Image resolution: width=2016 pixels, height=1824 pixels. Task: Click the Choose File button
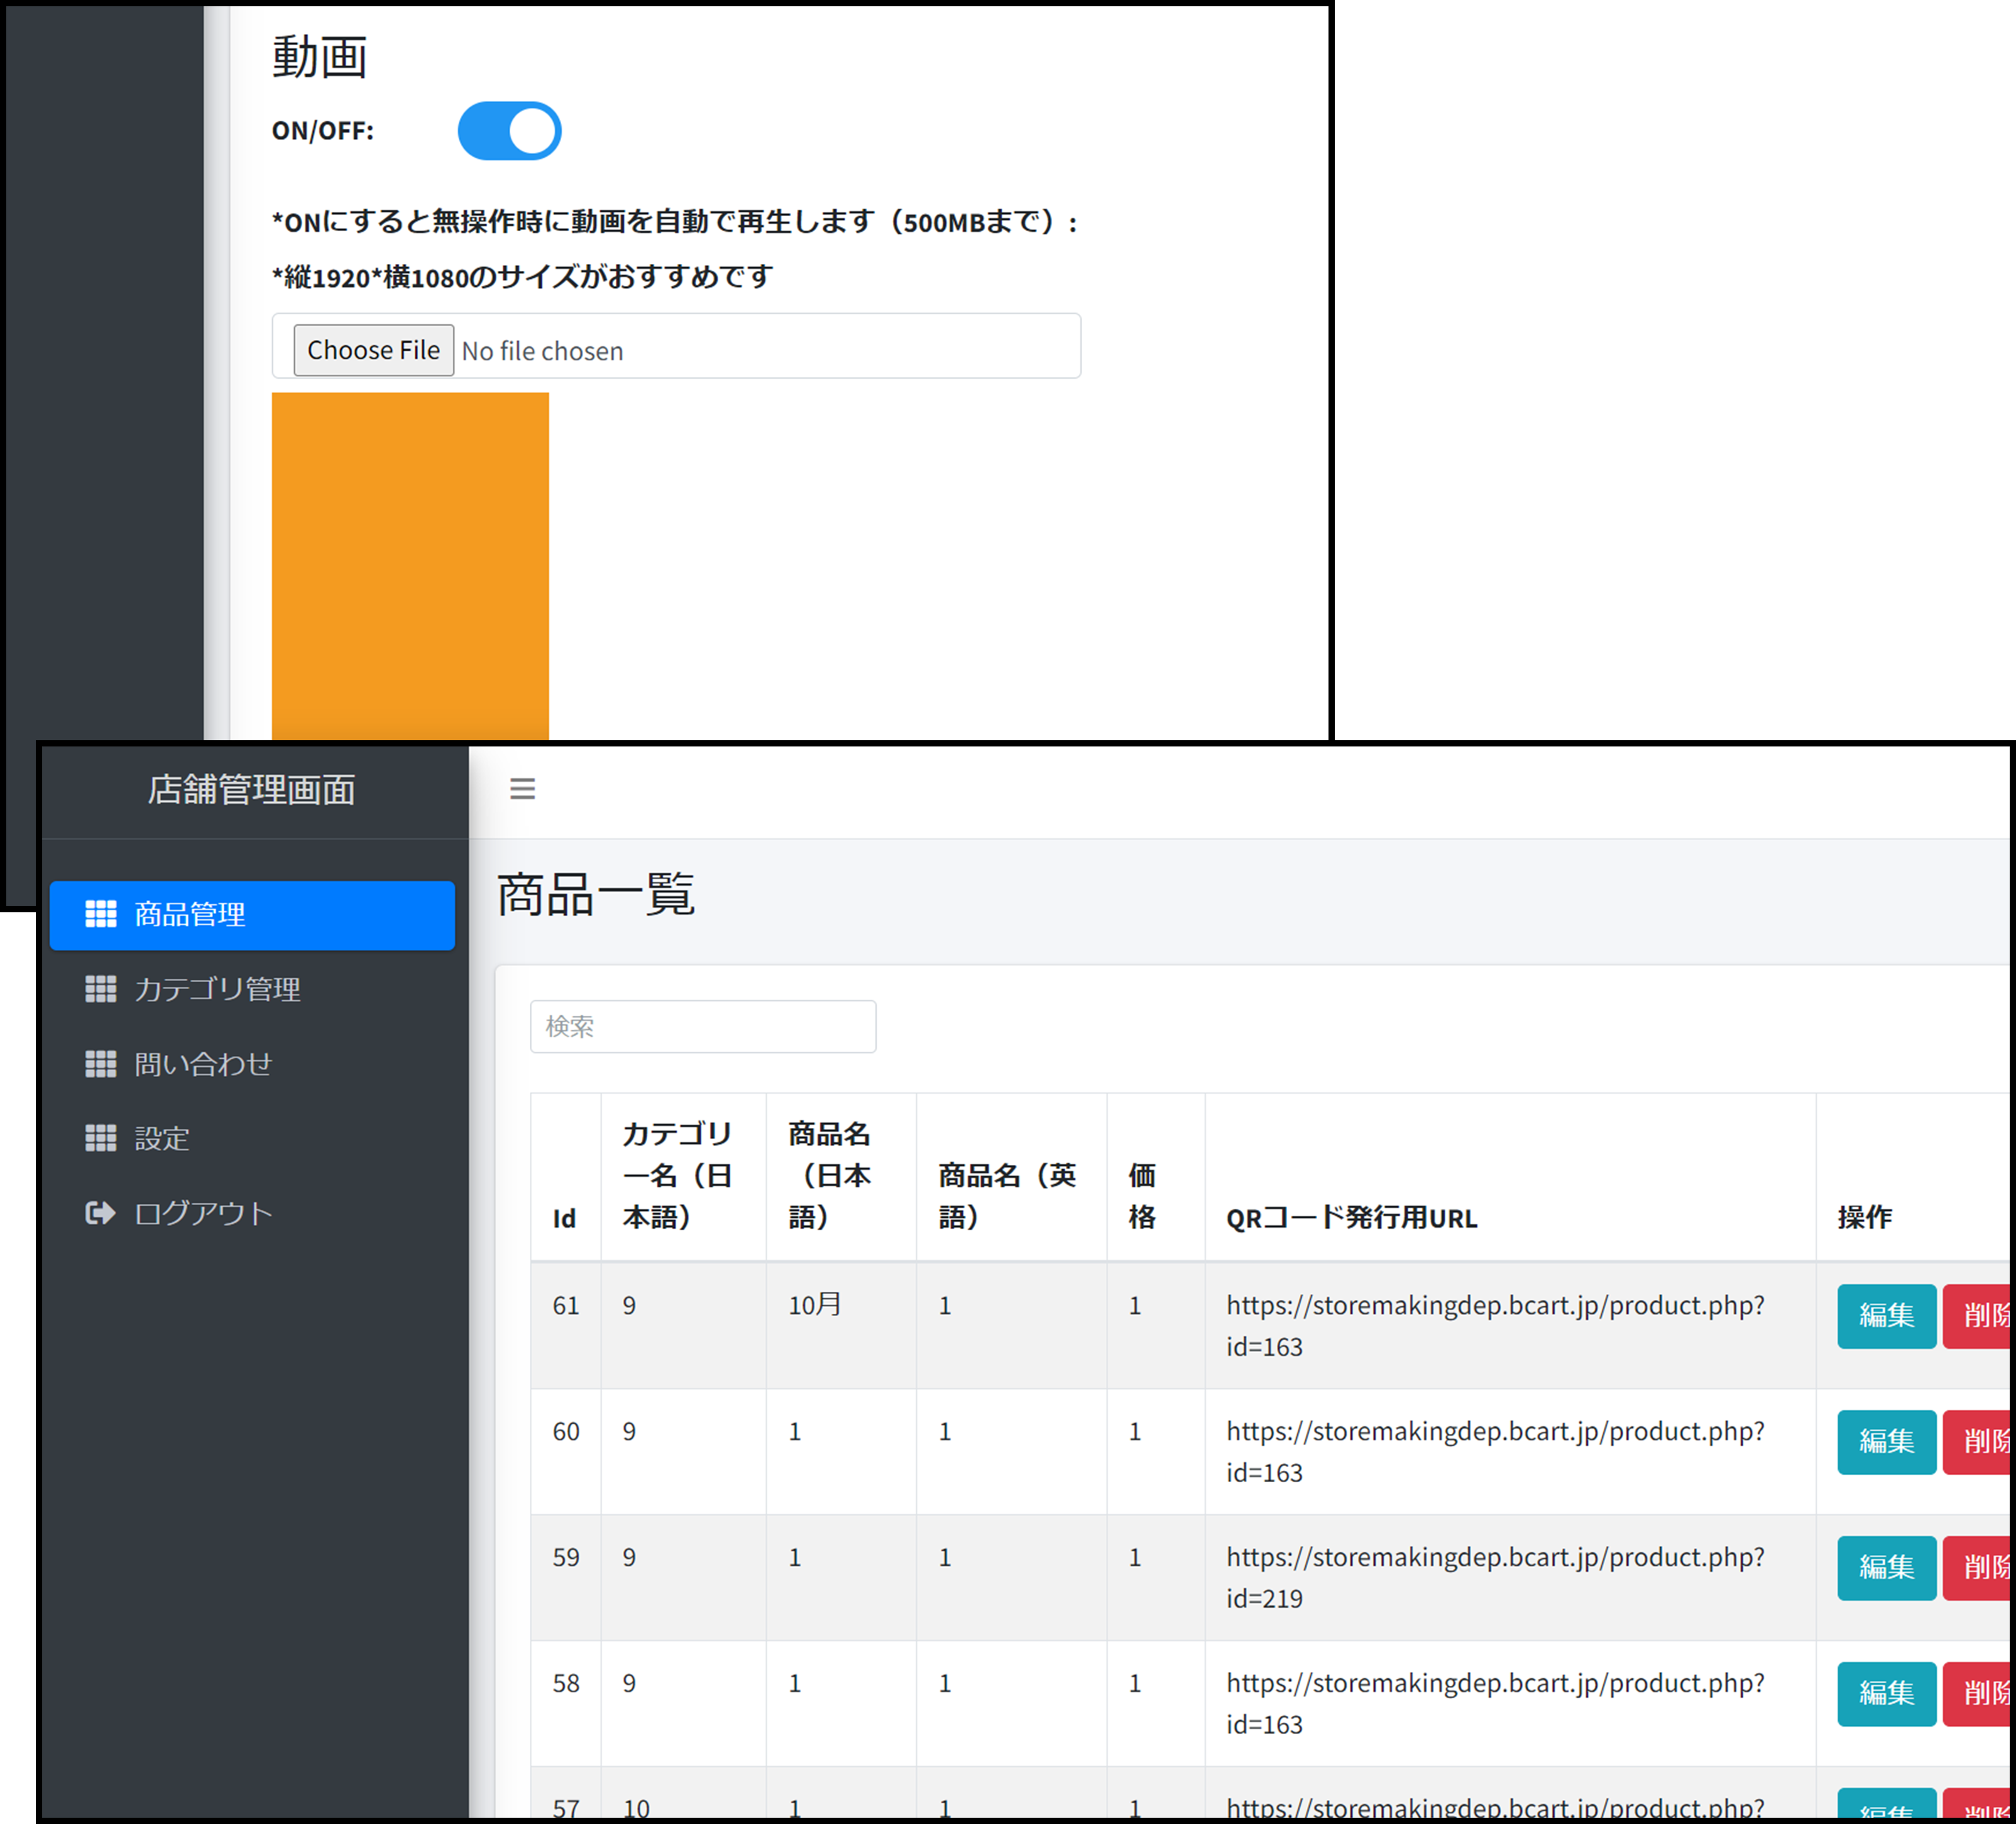373,350
